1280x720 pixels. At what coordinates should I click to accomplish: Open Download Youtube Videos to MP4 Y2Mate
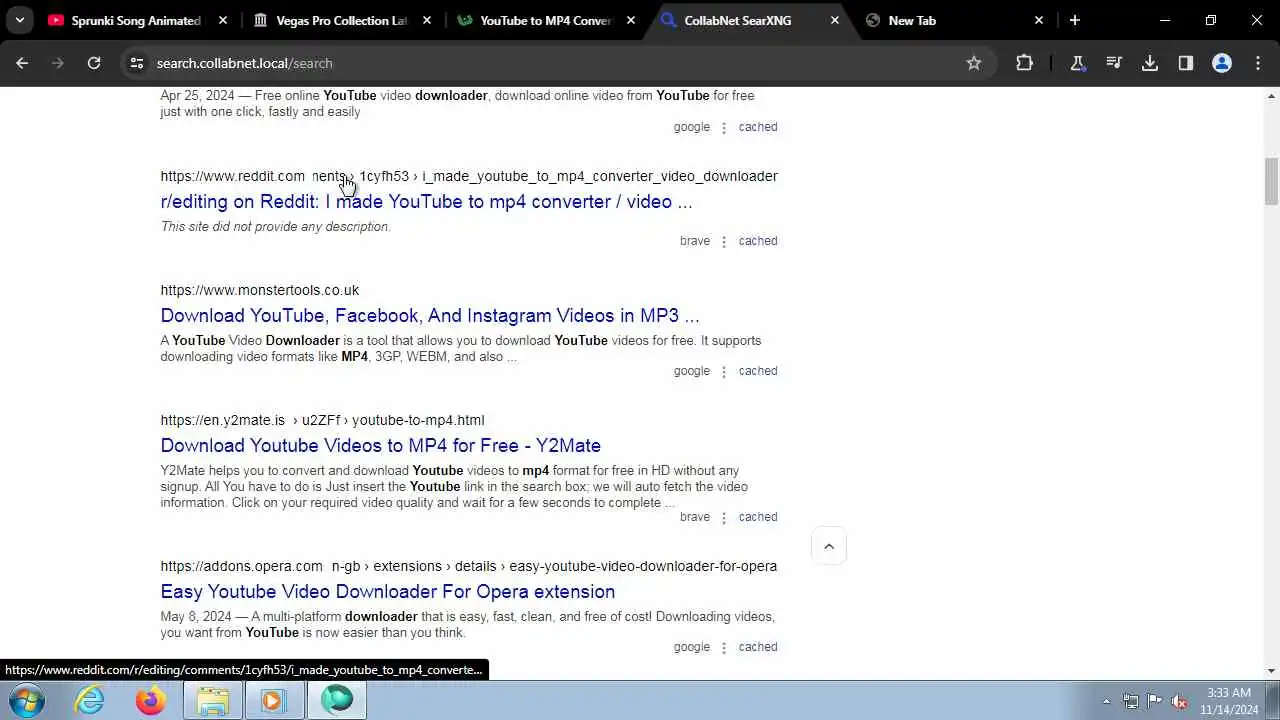pos(381,445)
